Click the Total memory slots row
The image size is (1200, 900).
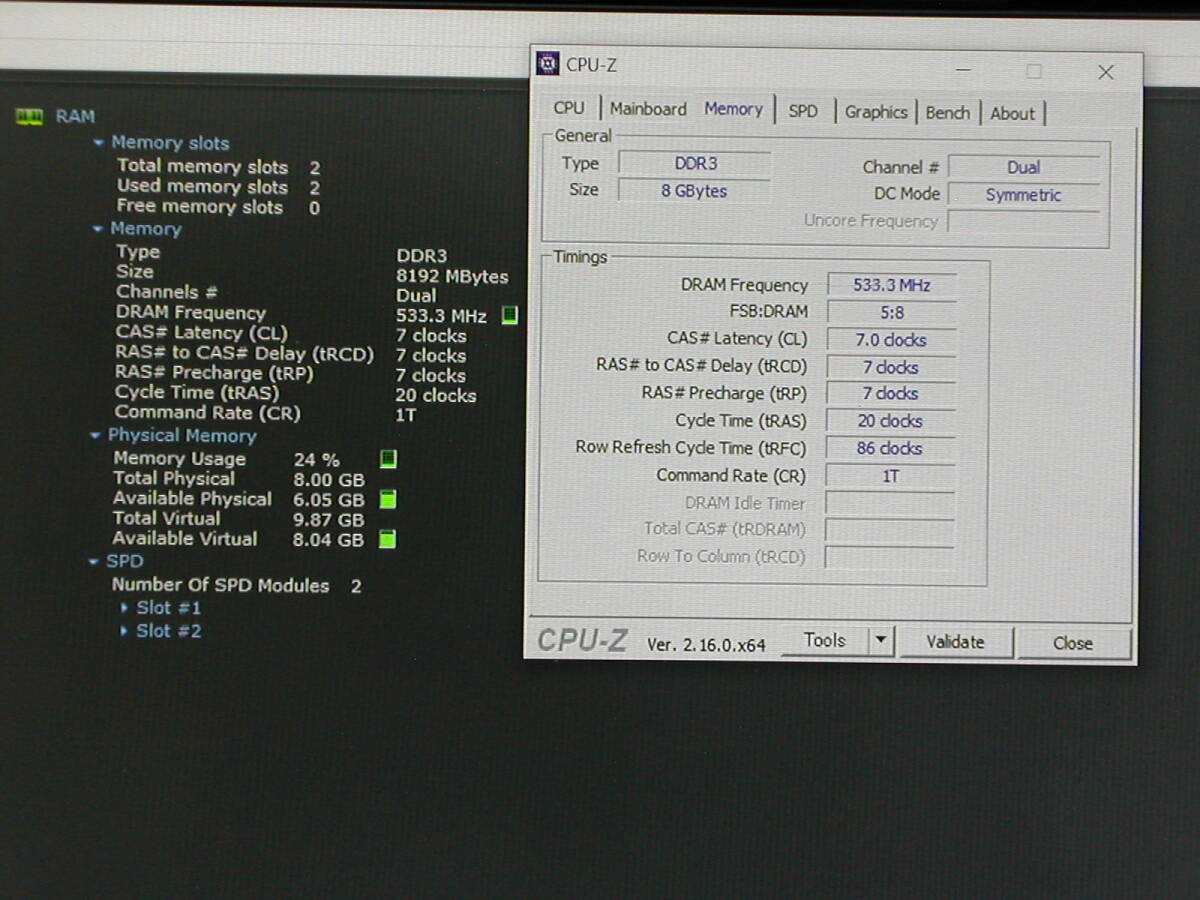point(218,167)
